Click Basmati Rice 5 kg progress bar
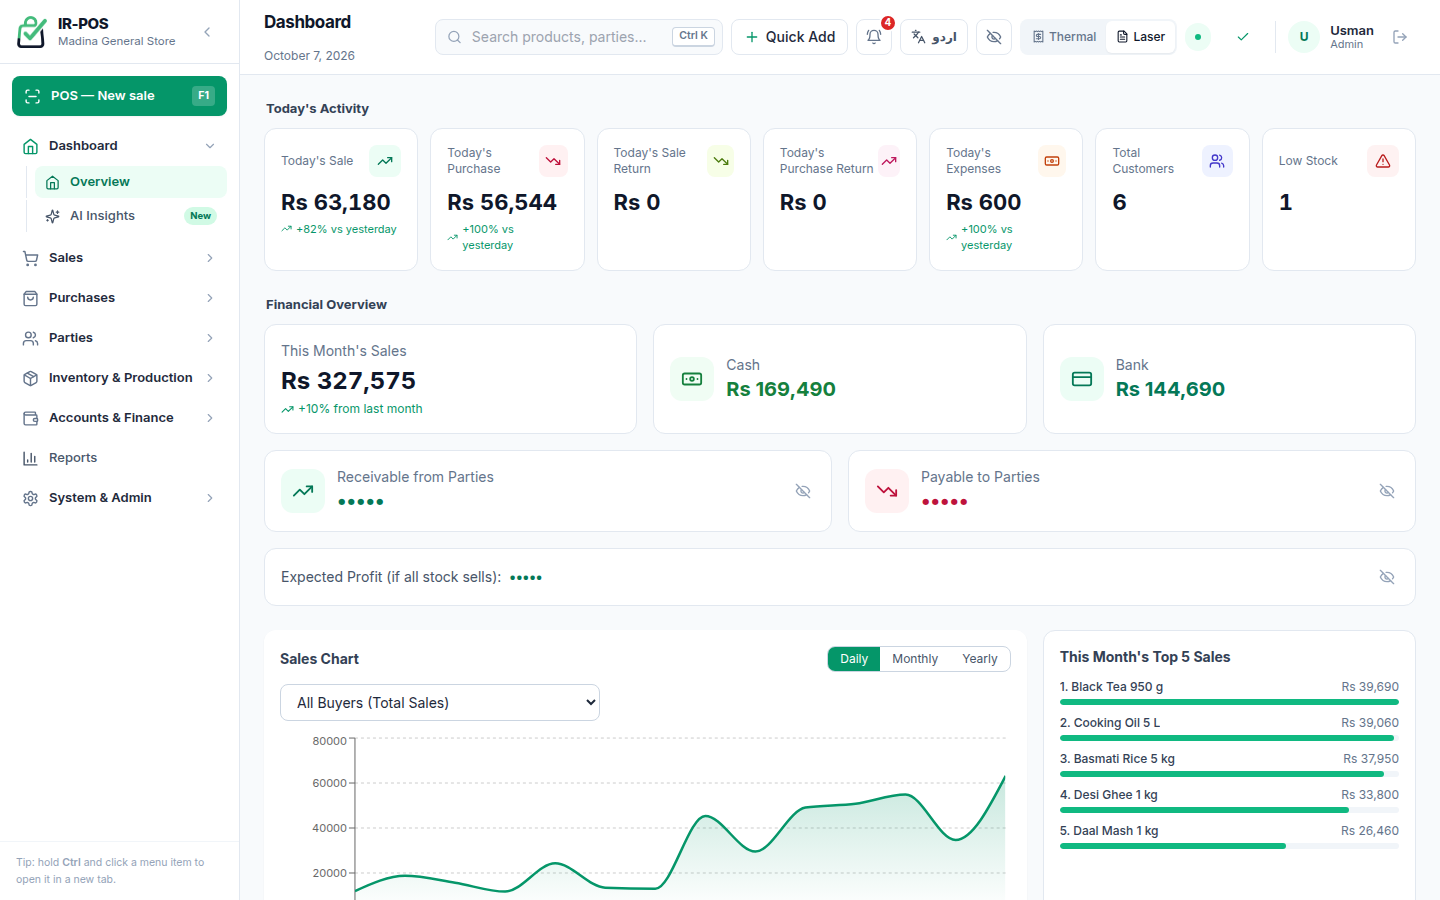This screenshot has width=1440, height=900. click(x=1229, y=774)
